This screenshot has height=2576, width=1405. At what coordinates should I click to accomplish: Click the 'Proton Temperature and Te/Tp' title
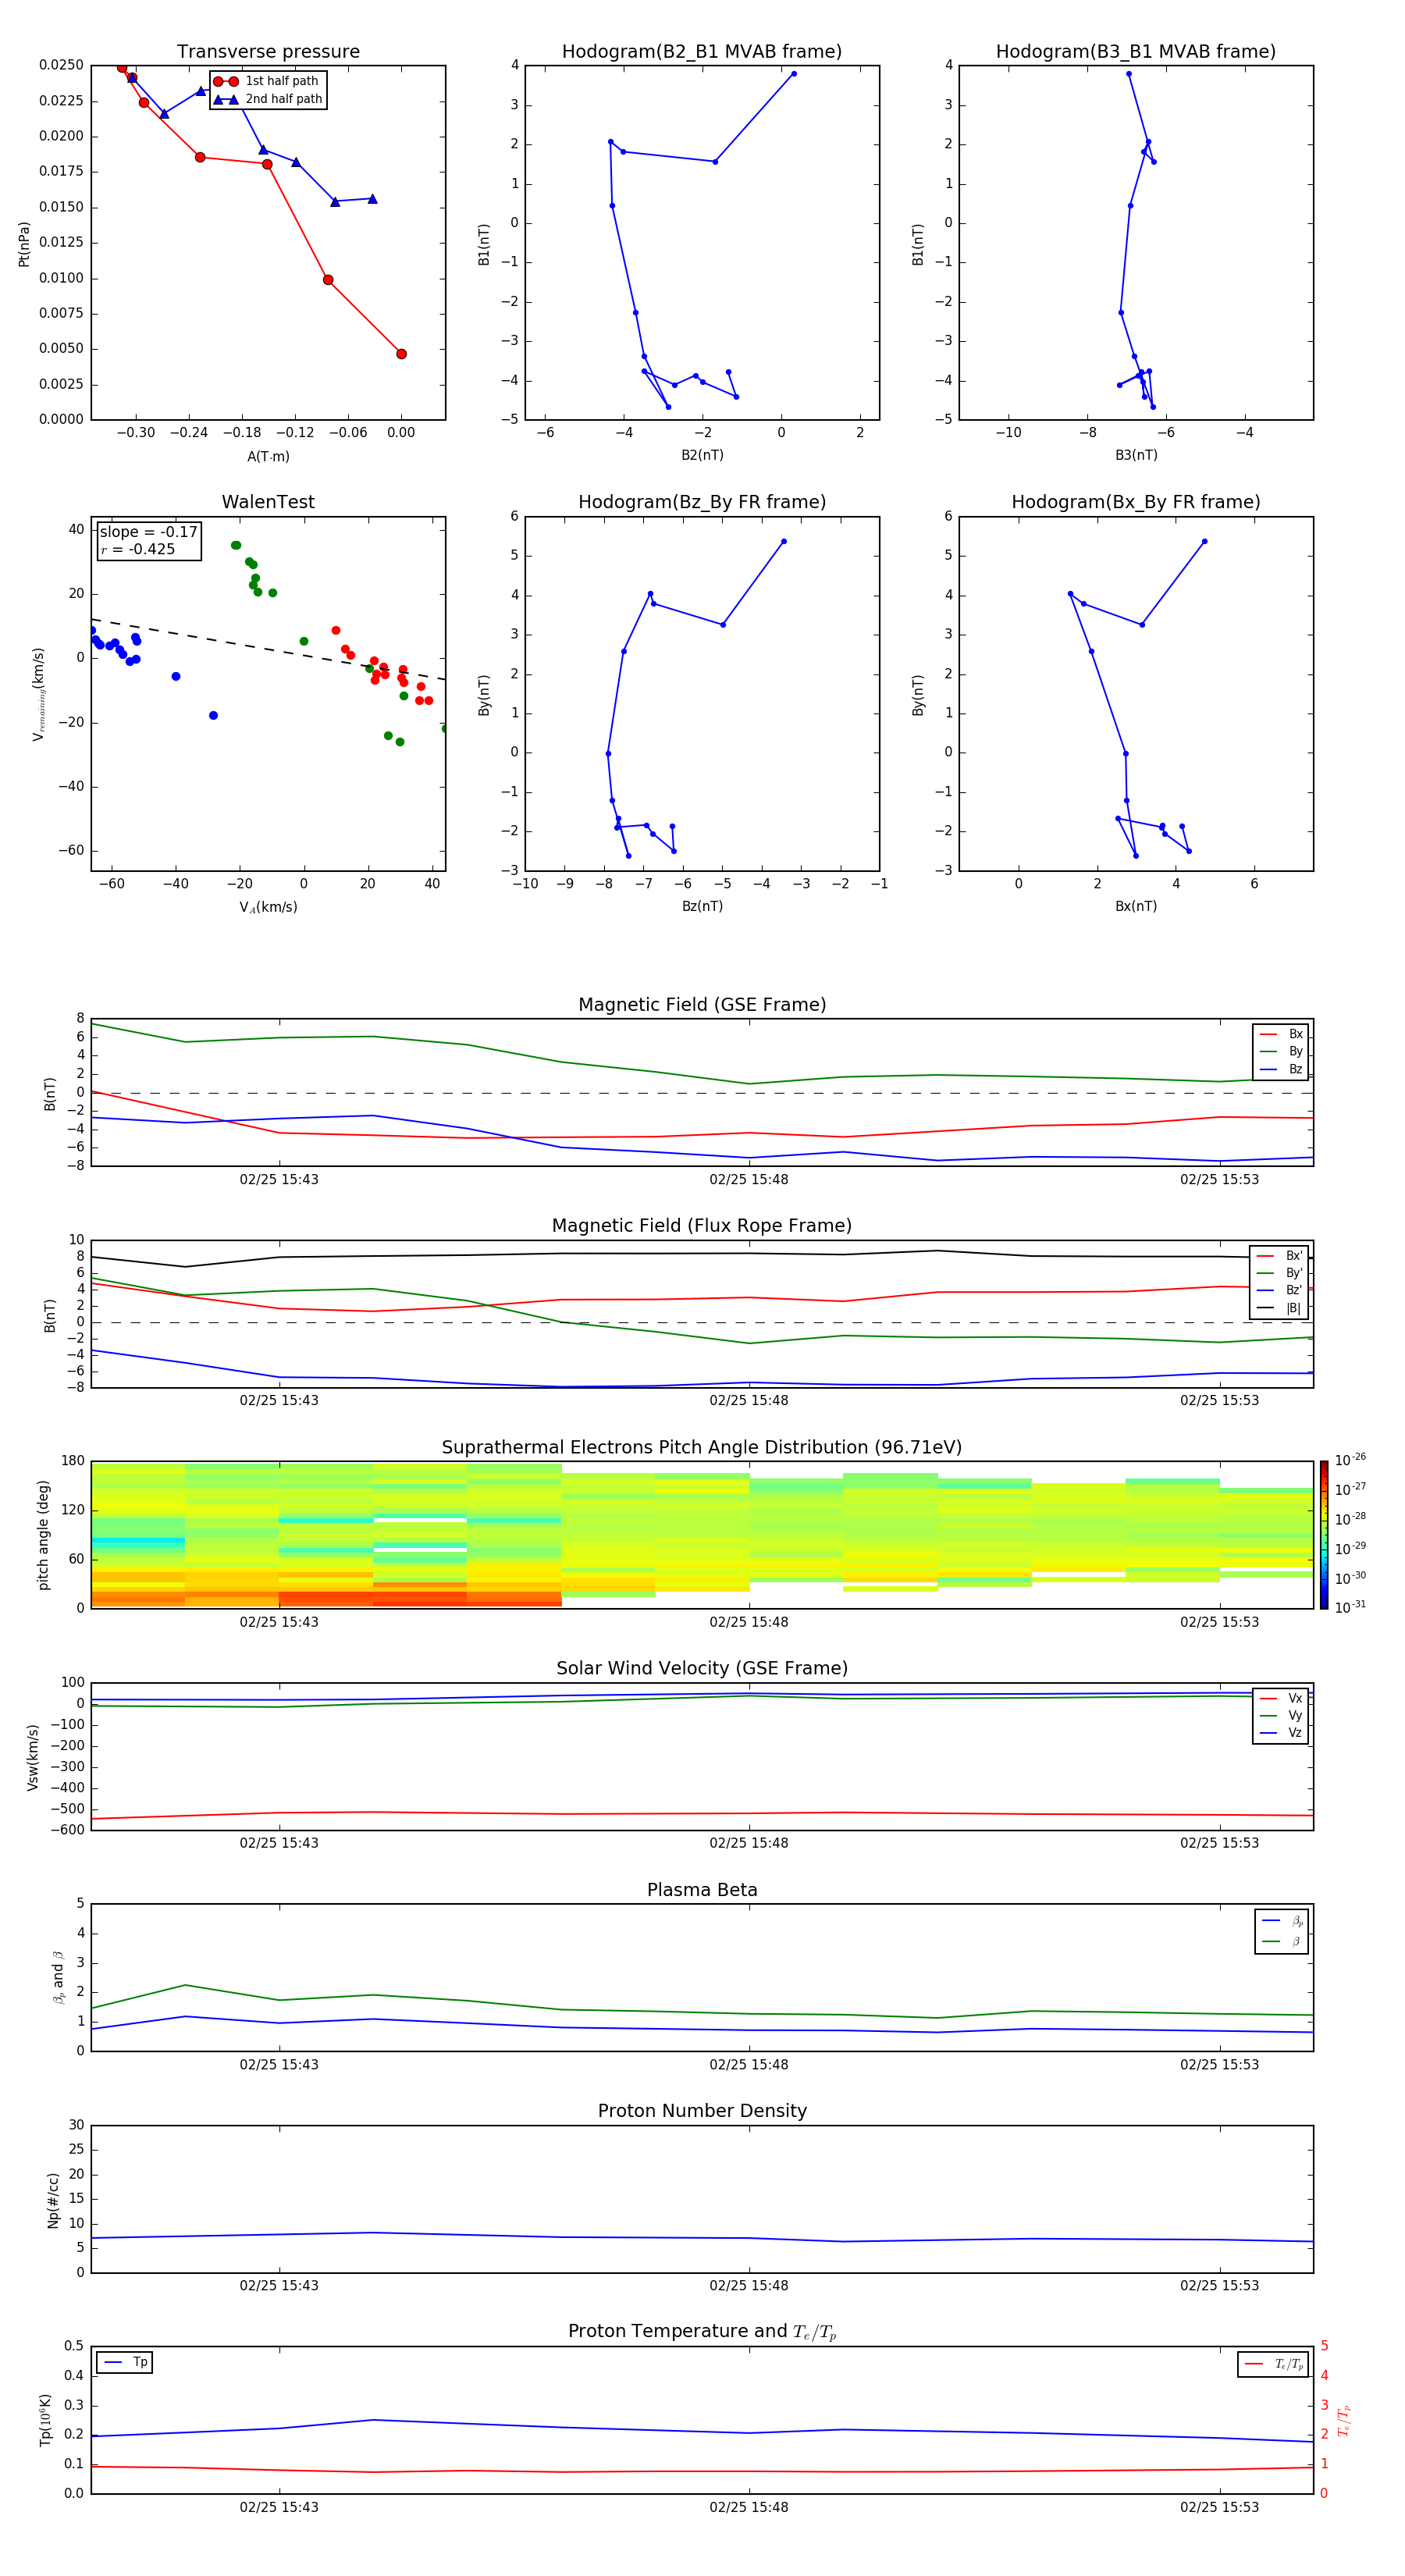[x=702, y=2332]
